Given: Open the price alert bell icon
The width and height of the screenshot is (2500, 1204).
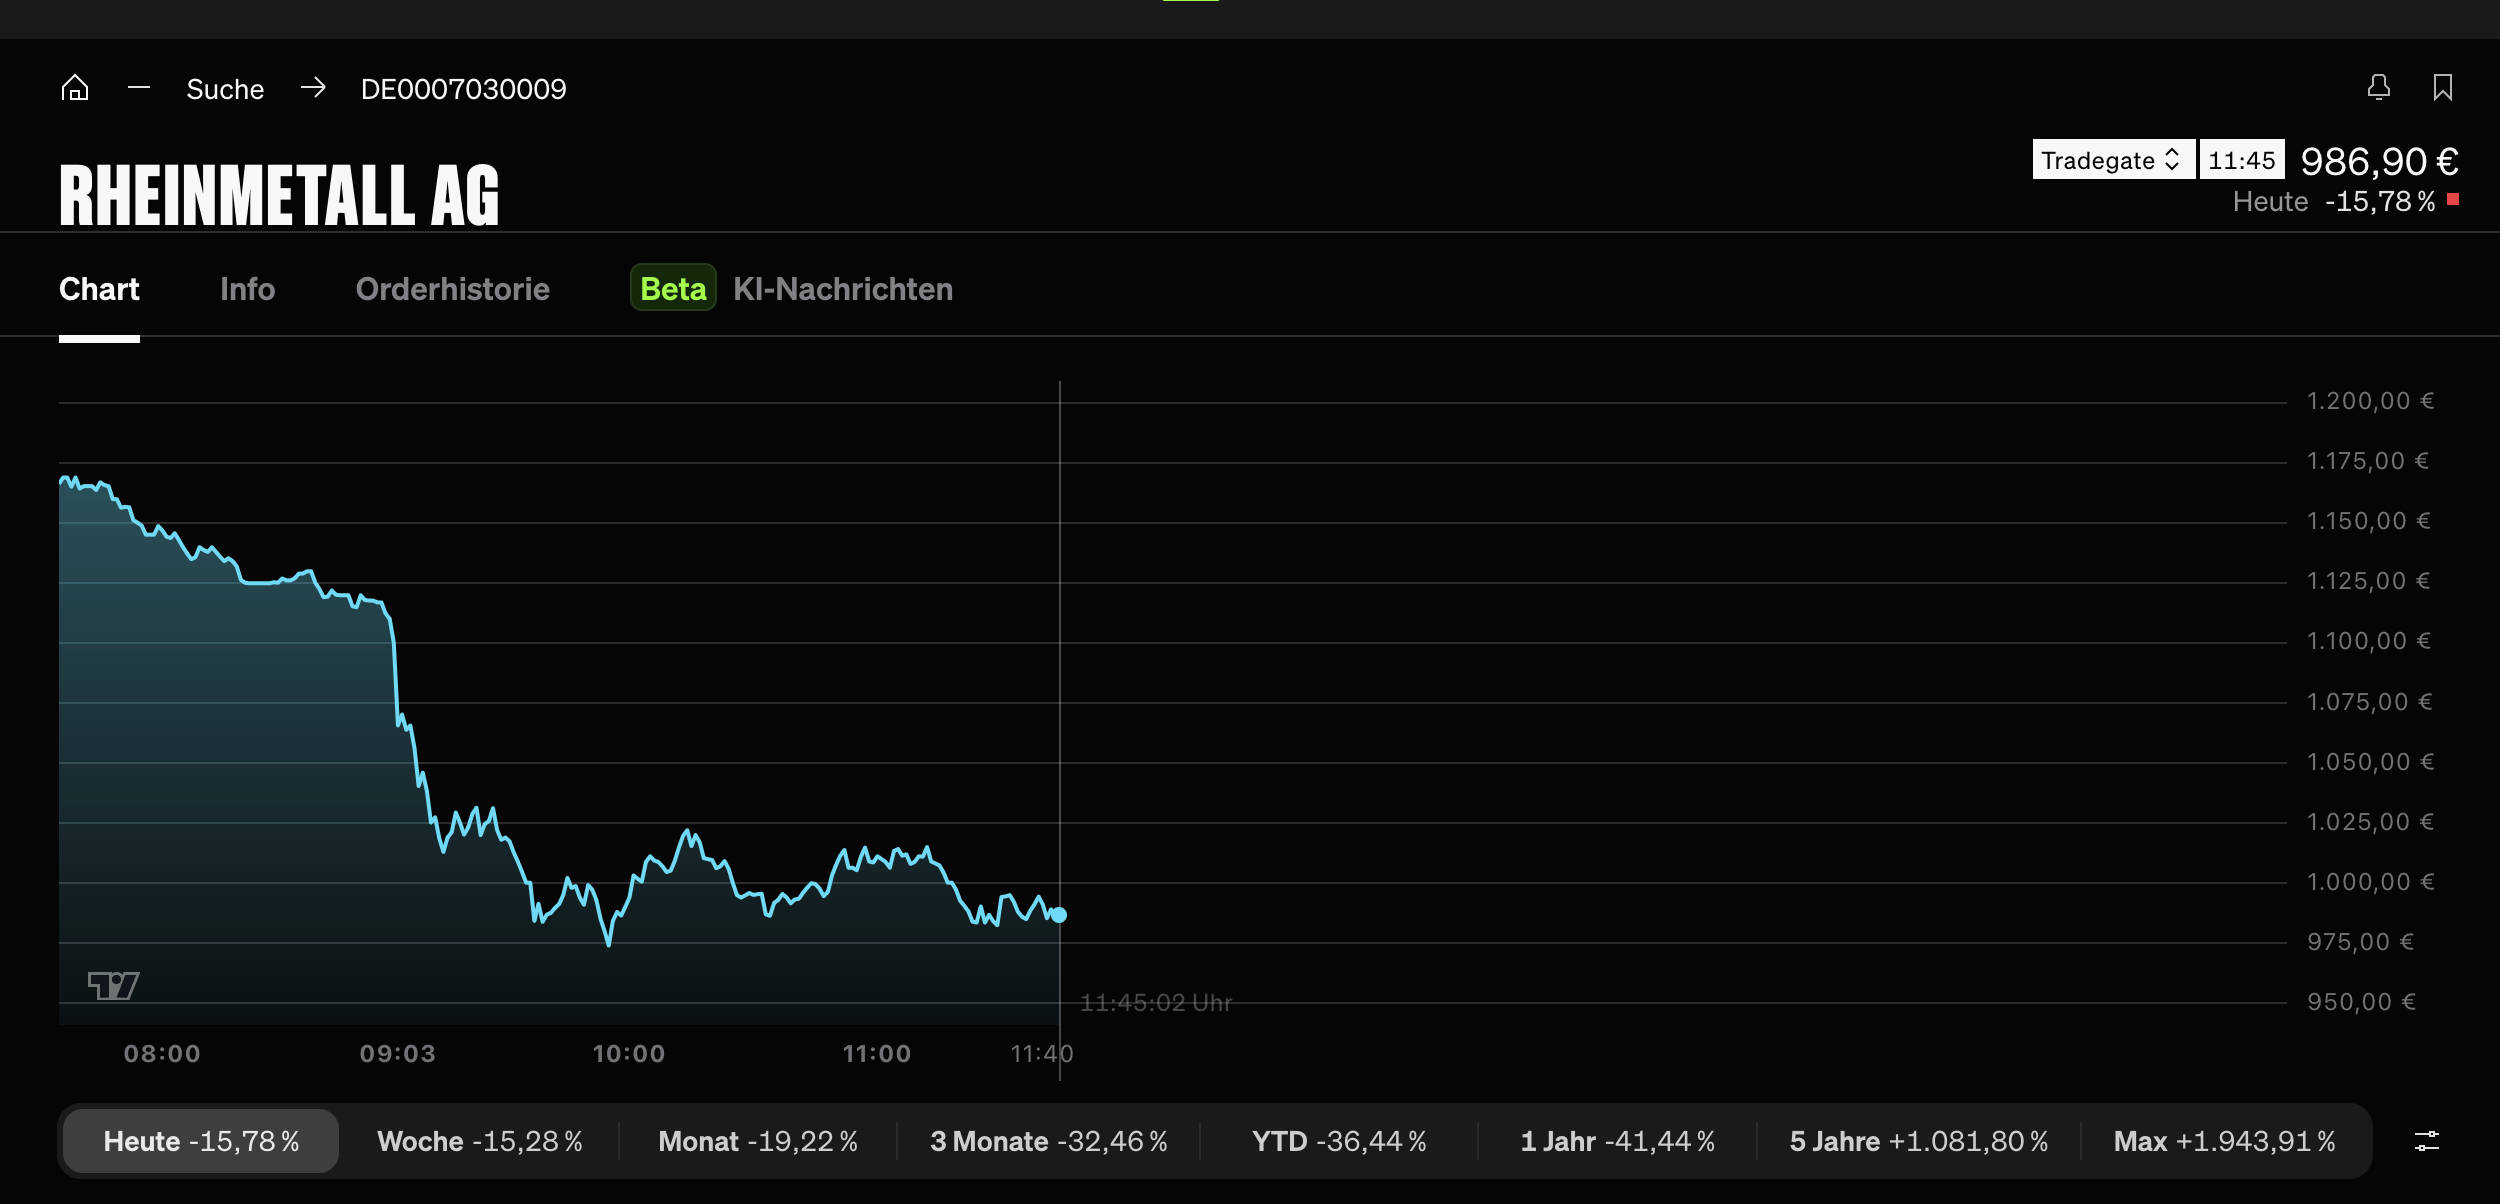Looking at the screenshot, I should [x=2379, y=88].
